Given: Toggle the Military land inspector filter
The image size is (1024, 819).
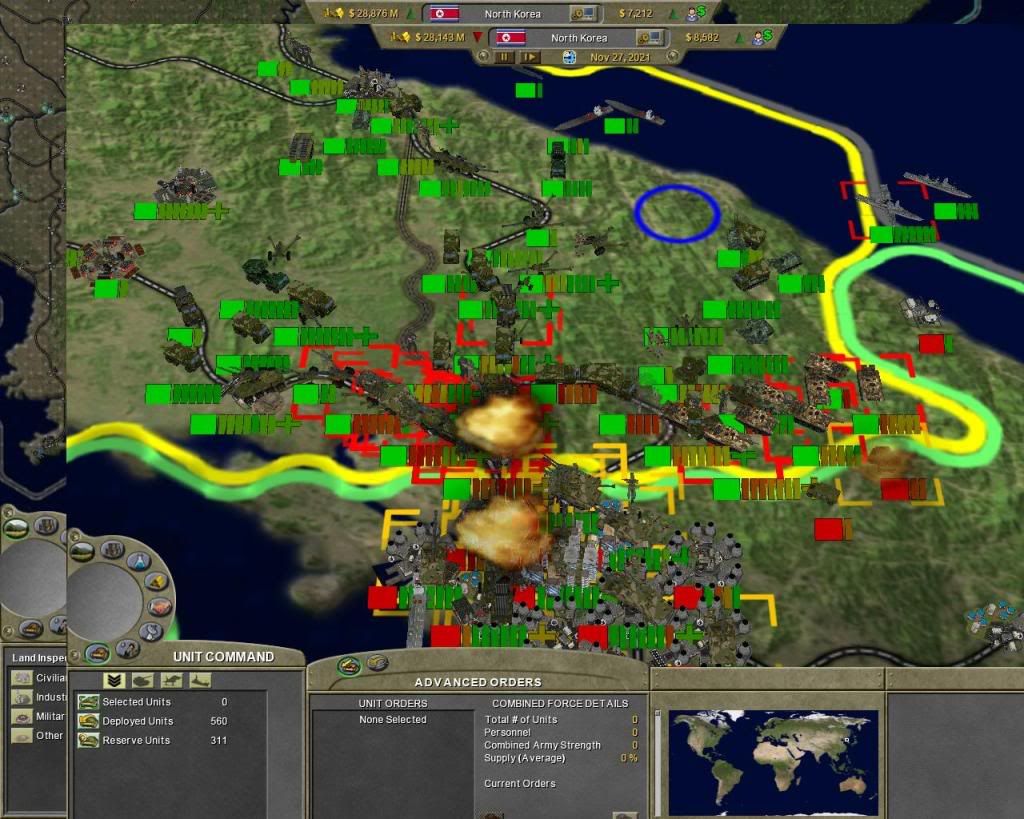Looking at the screenshot, I should 22,716.
